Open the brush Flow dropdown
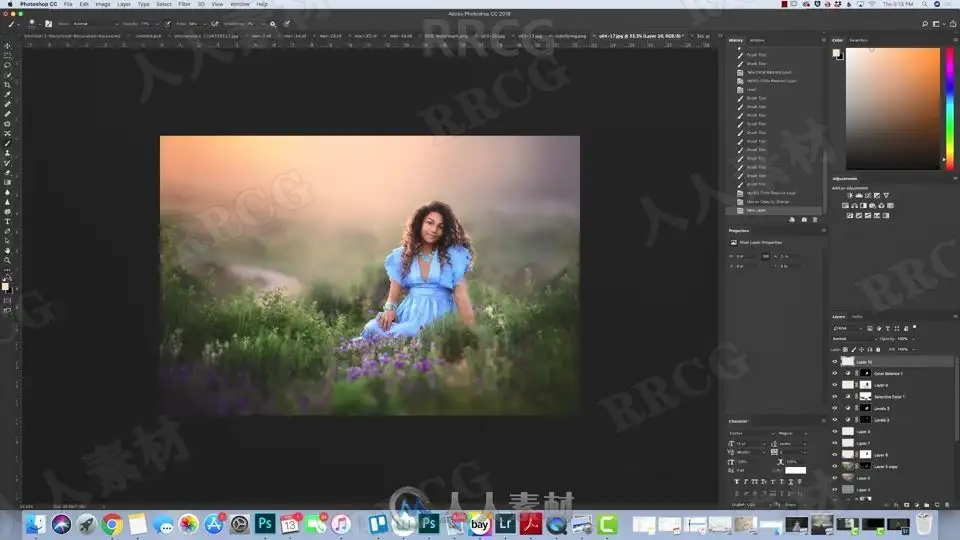The width and height of the screenshot is (960, 540). 195,24
